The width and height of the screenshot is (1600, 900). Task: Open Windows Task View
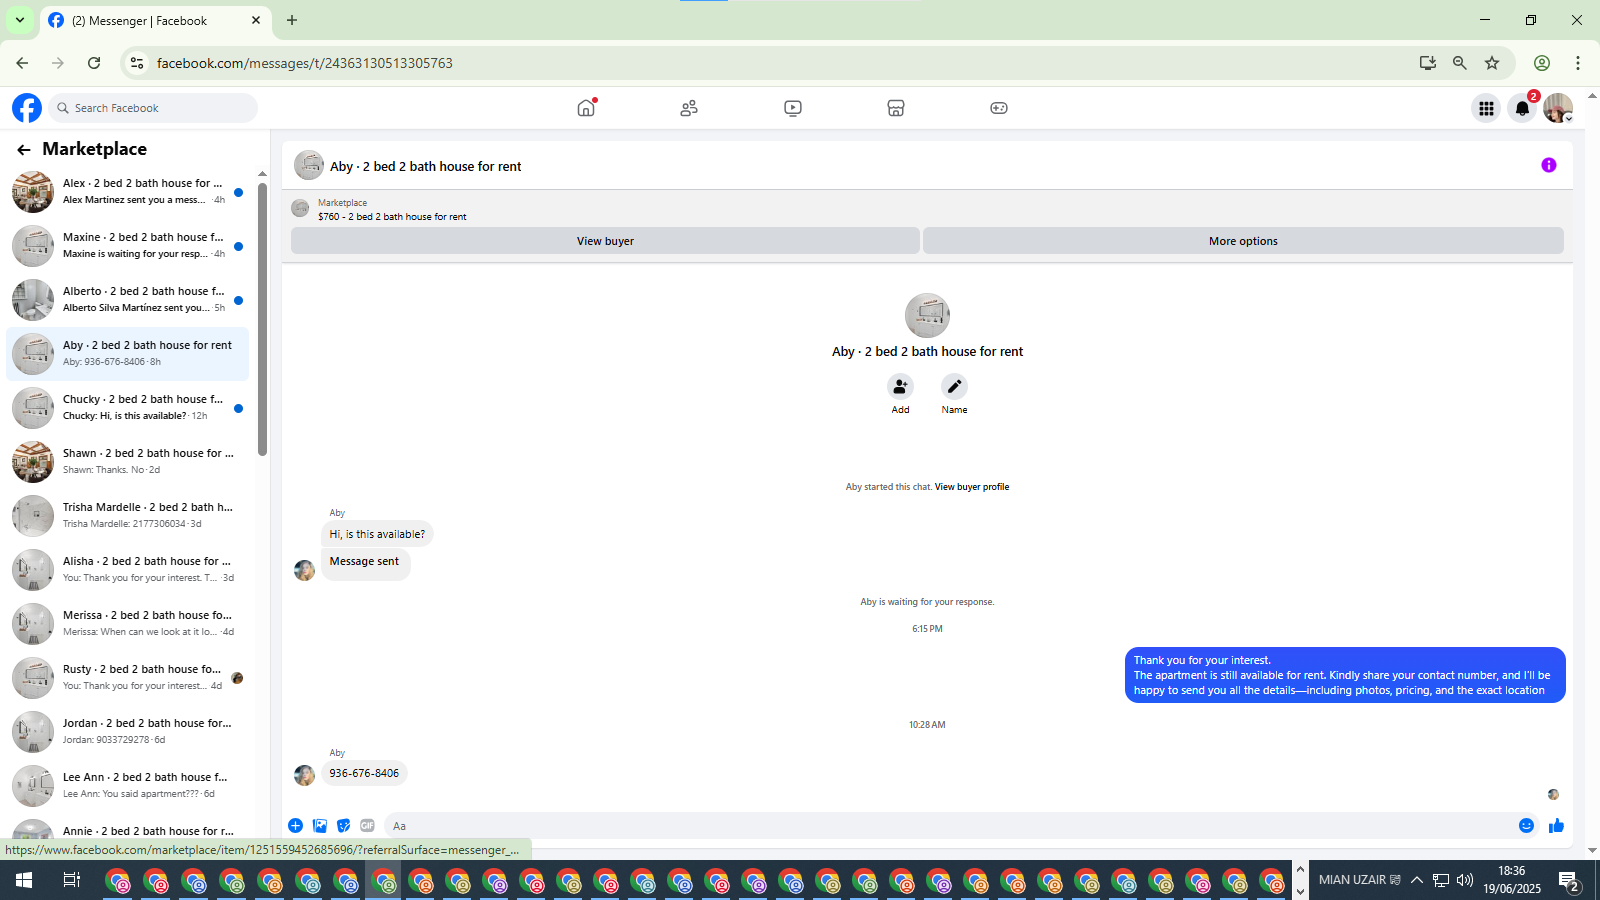tap(72, 880)
